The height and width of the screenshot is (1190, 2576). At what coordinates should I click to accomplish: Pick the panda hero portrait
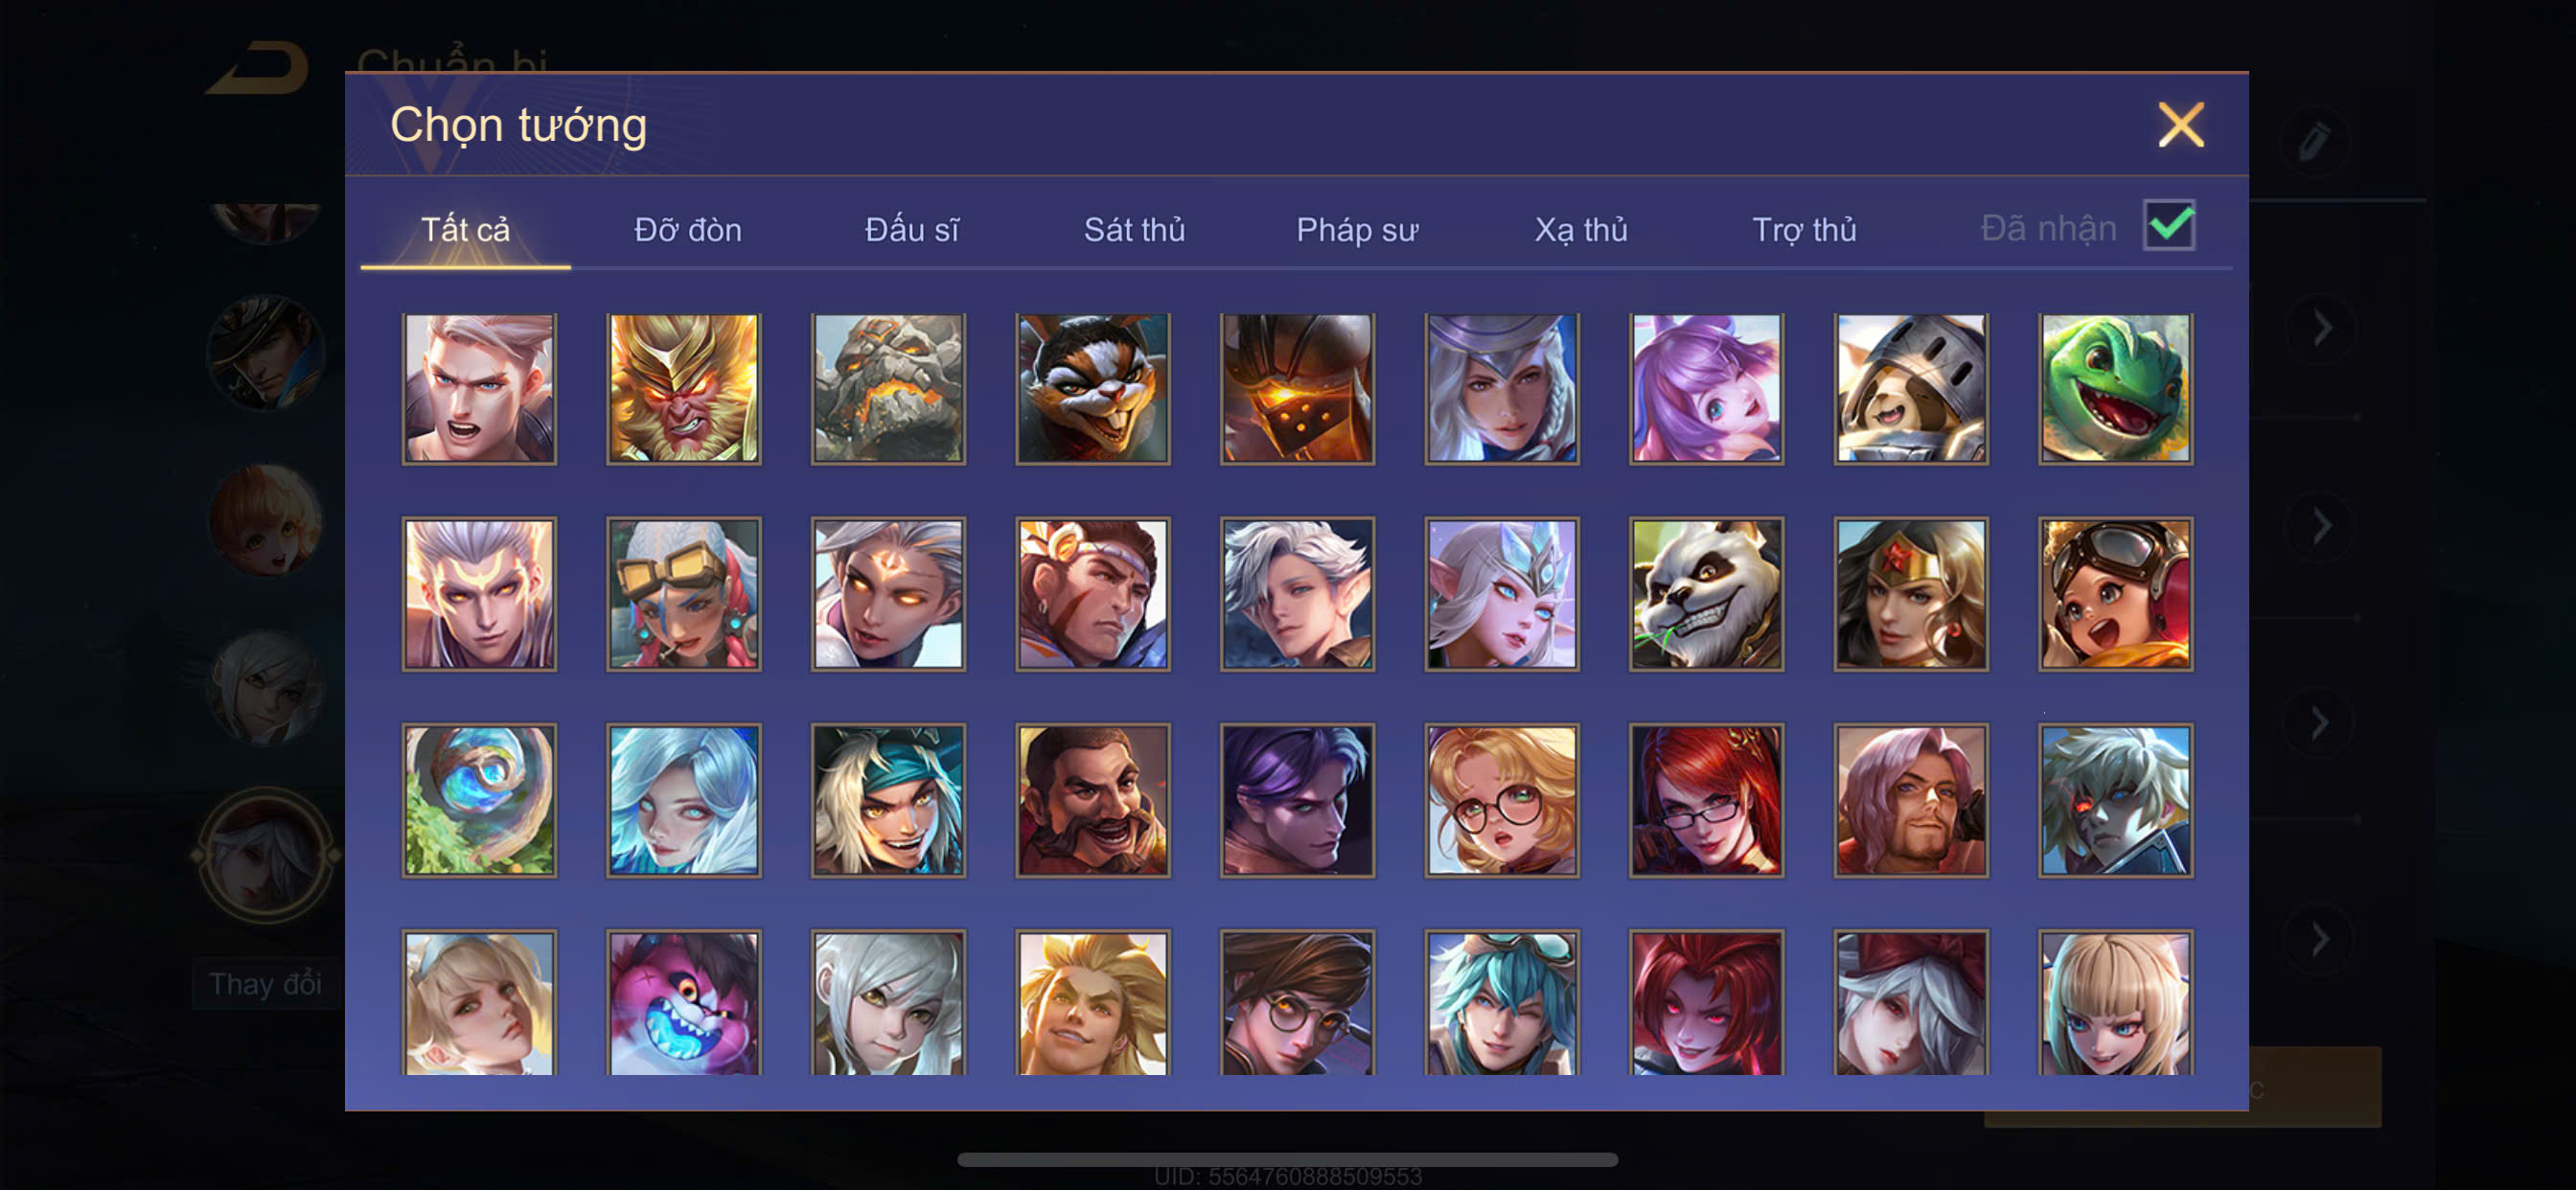1706,593
